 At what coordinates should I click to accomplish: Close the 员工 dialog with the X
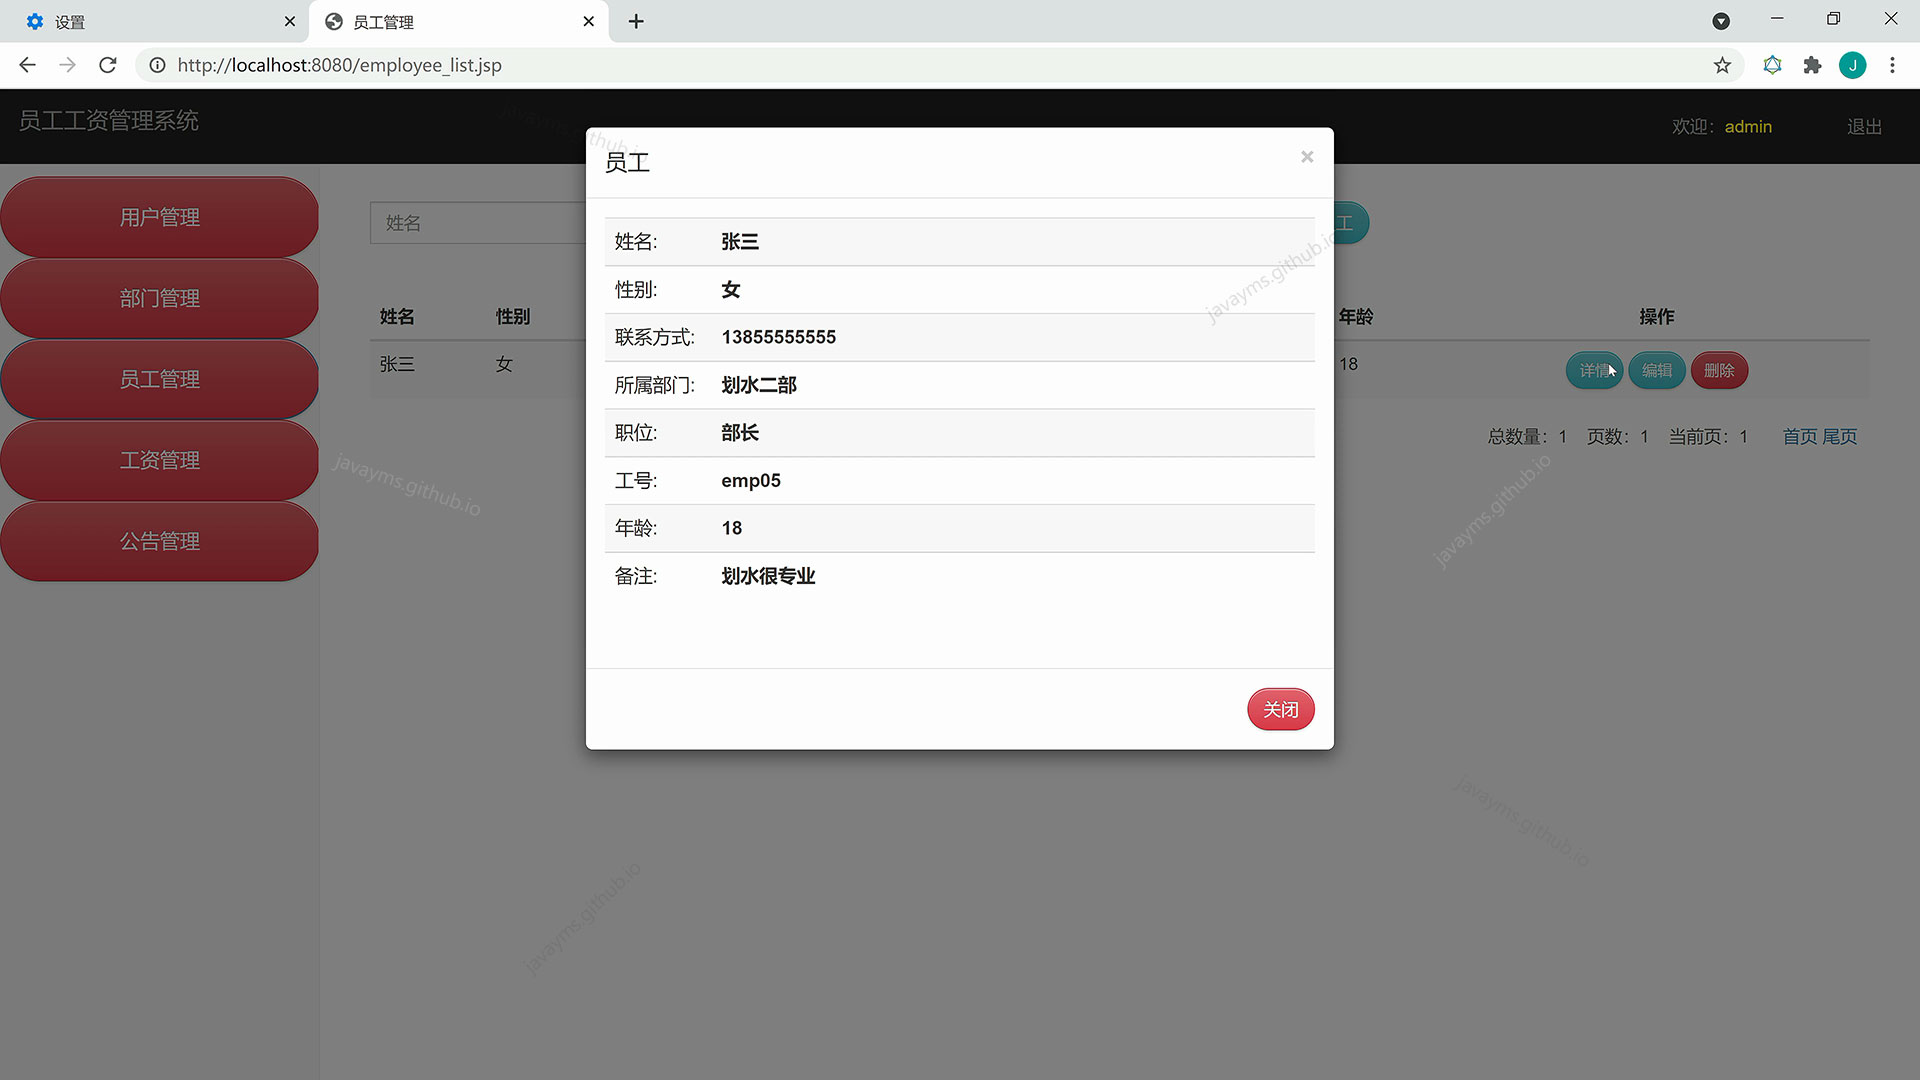(1307, 157)
